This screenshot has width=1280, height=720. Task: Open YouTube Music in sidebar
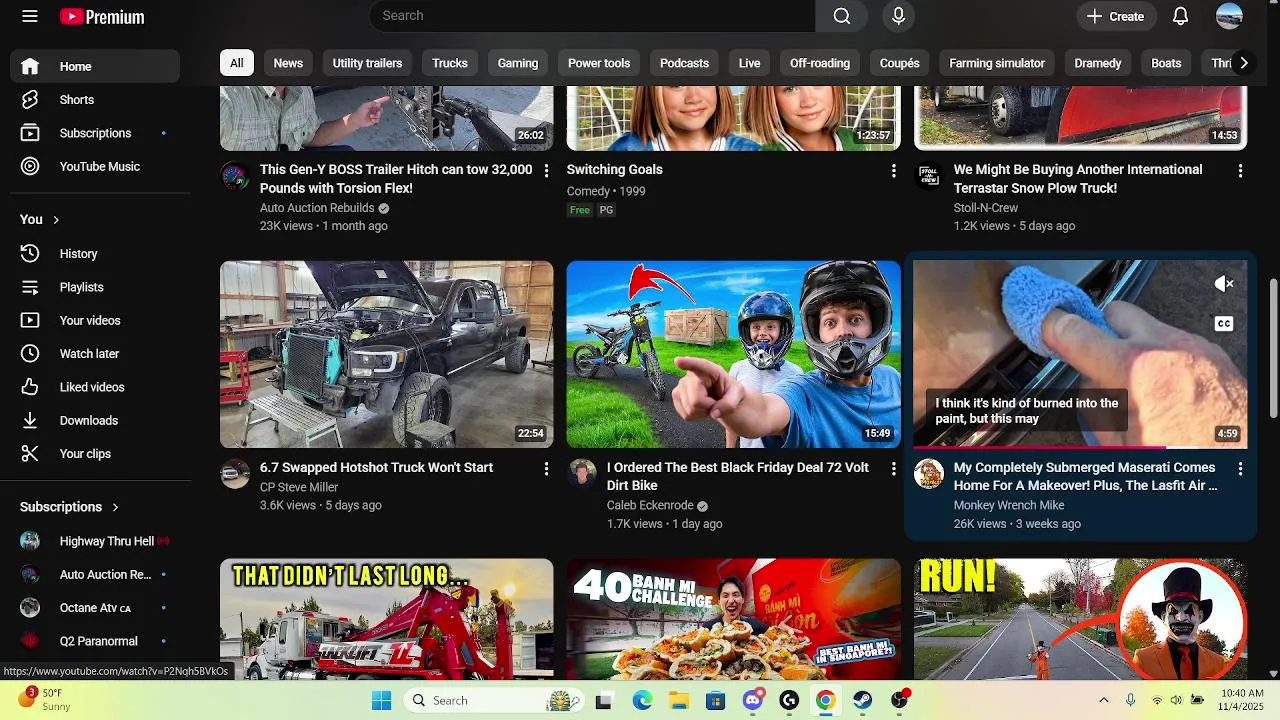tap(95, 166)
